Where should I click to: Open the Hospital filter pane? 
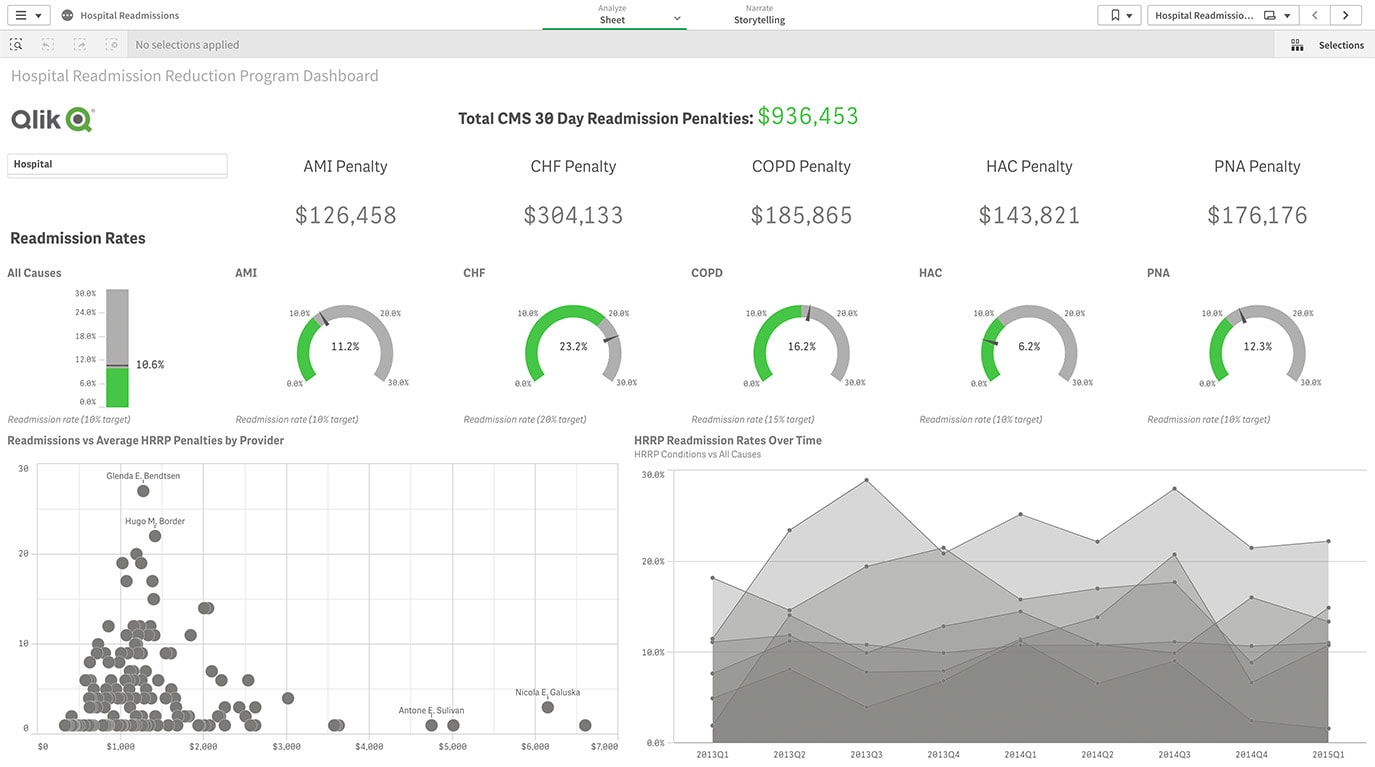coord(117,164)
